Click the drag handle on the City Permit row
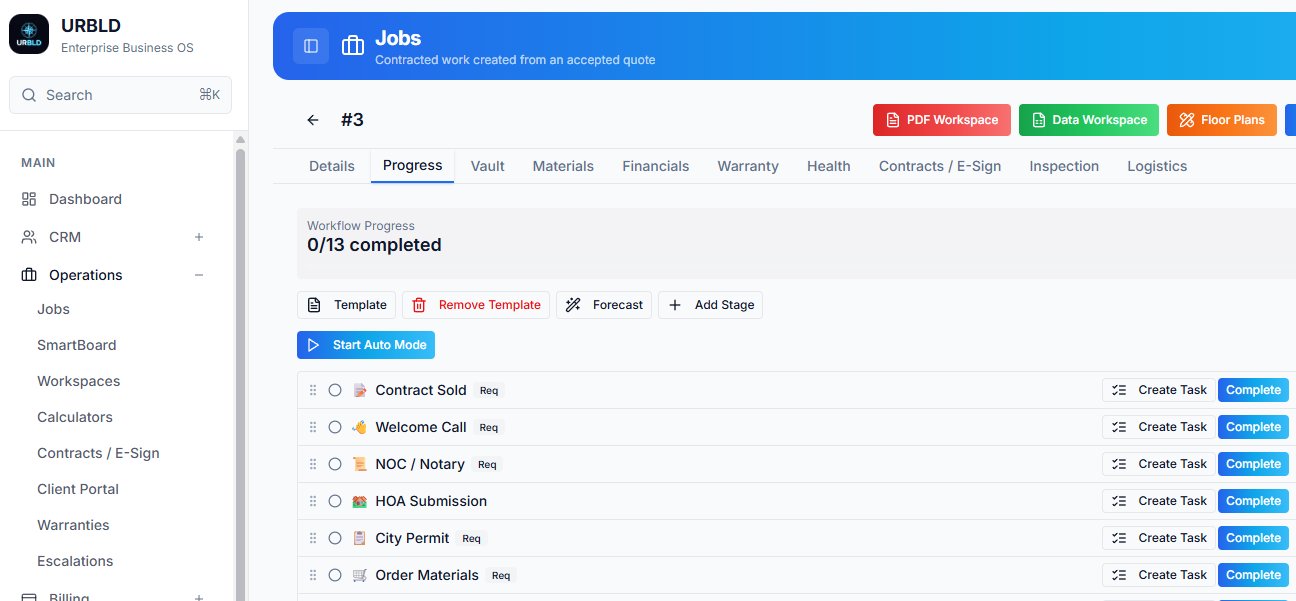 click(x=313, y=538)
